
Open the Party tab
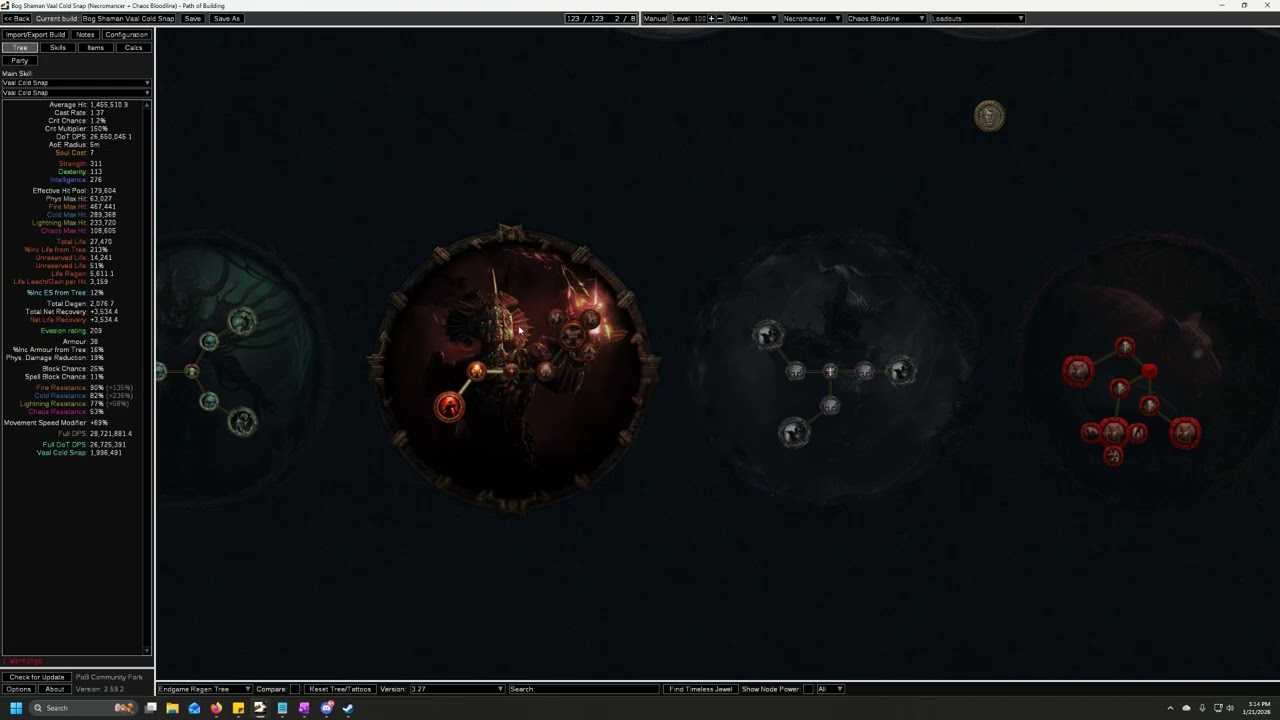pos(20,61)
